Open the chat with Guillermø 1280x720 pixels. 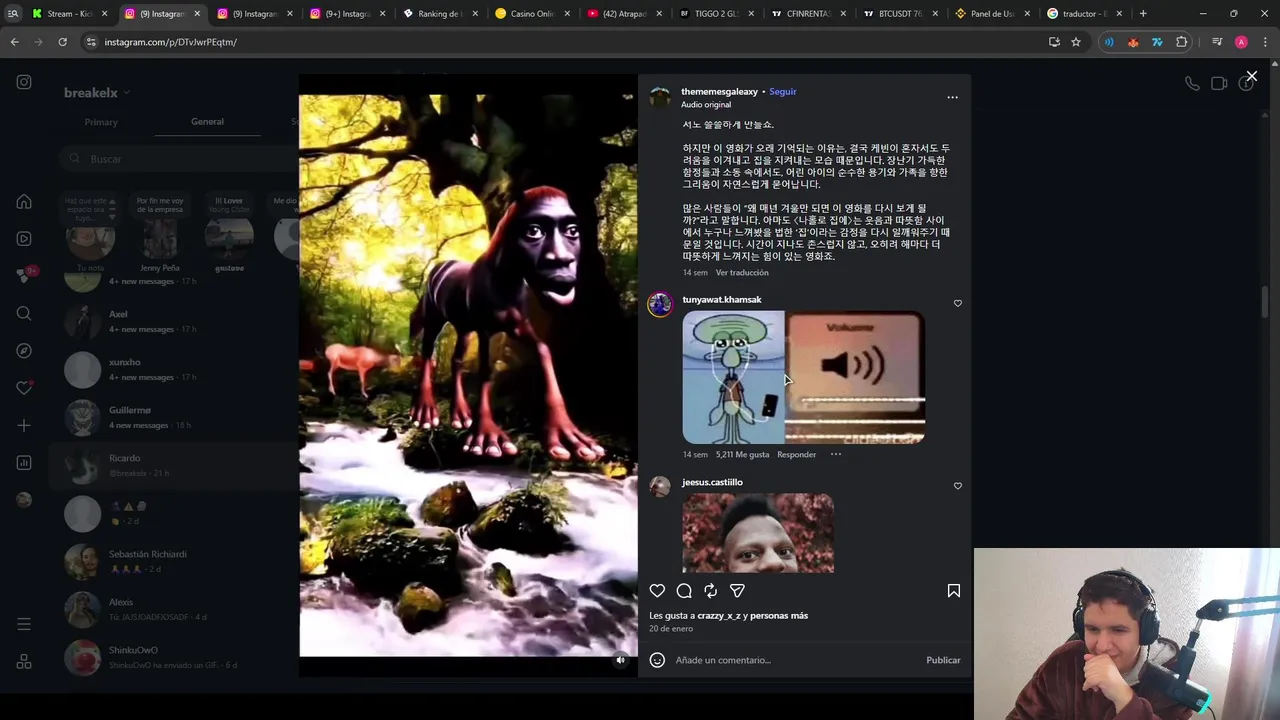coord(175,417)
